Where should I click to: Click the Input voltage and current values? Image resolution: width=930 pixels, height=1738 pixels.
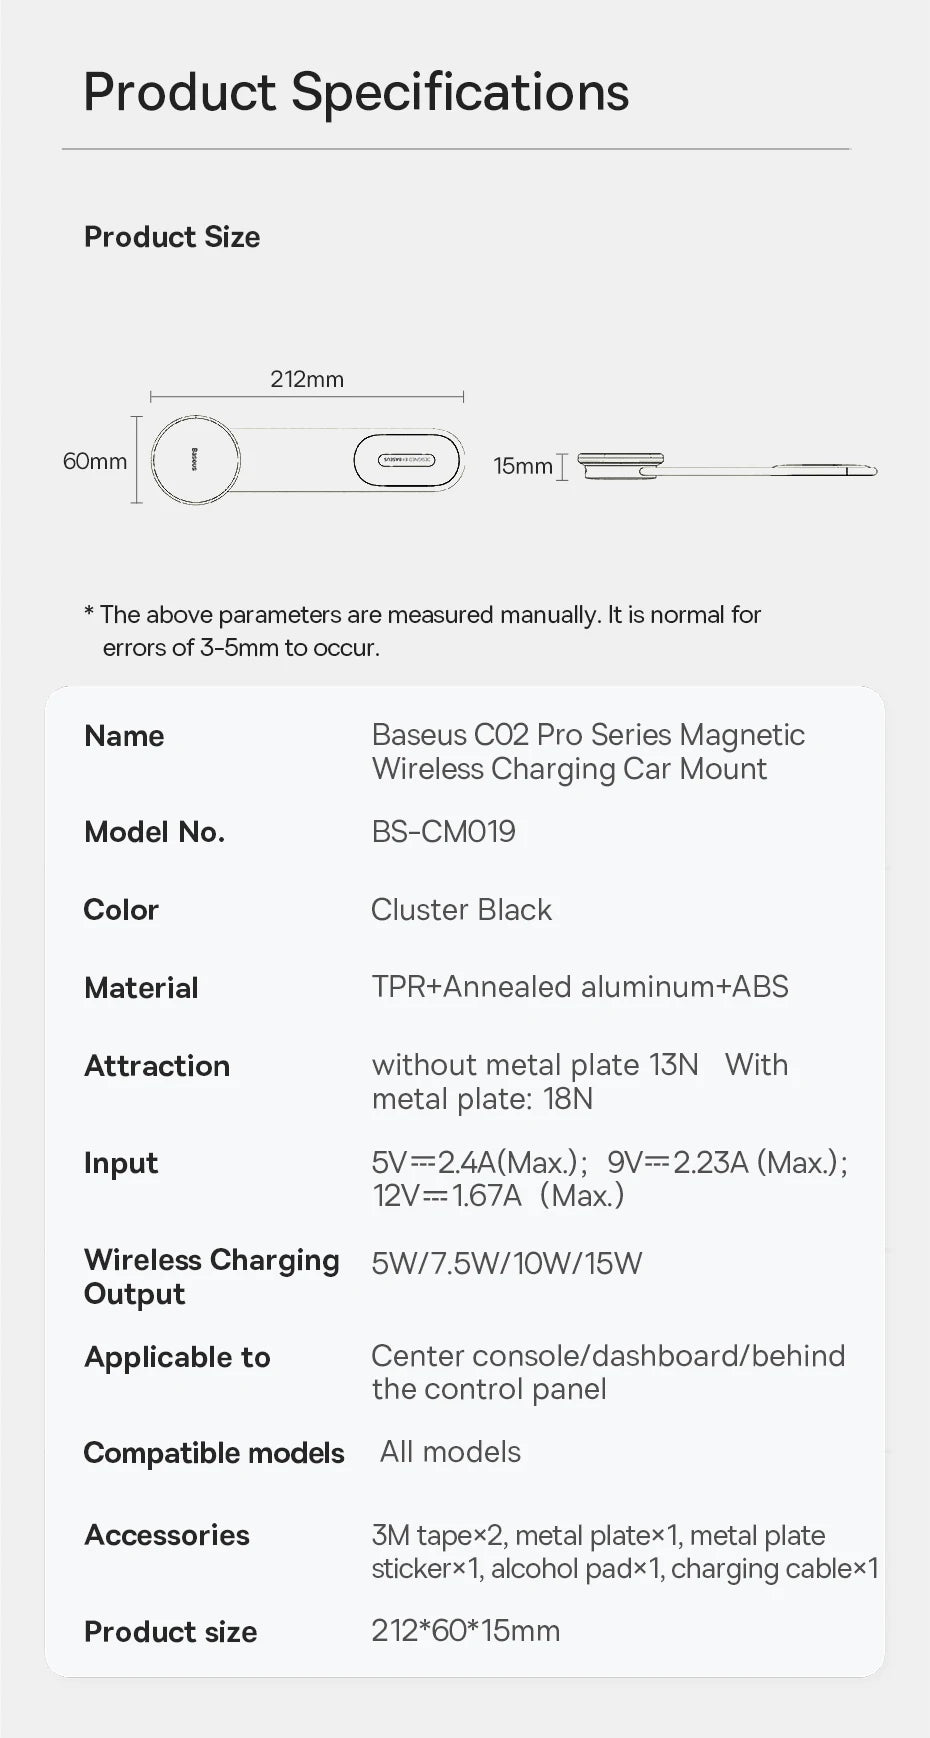click(x=609, y=1179)
